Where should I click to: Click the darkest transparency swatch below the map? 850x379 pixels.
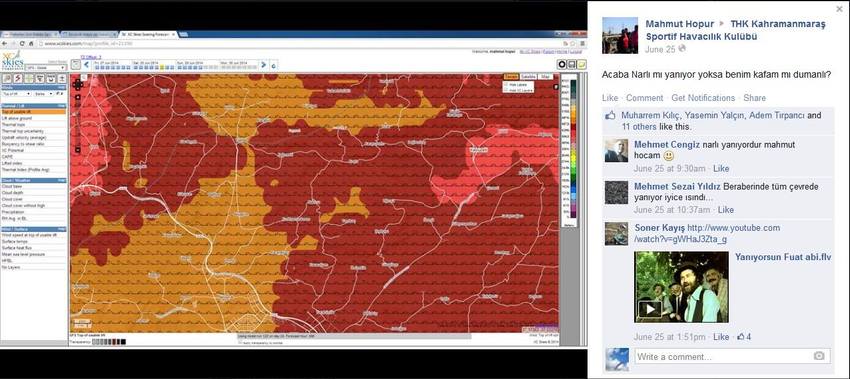click(123, 342)
